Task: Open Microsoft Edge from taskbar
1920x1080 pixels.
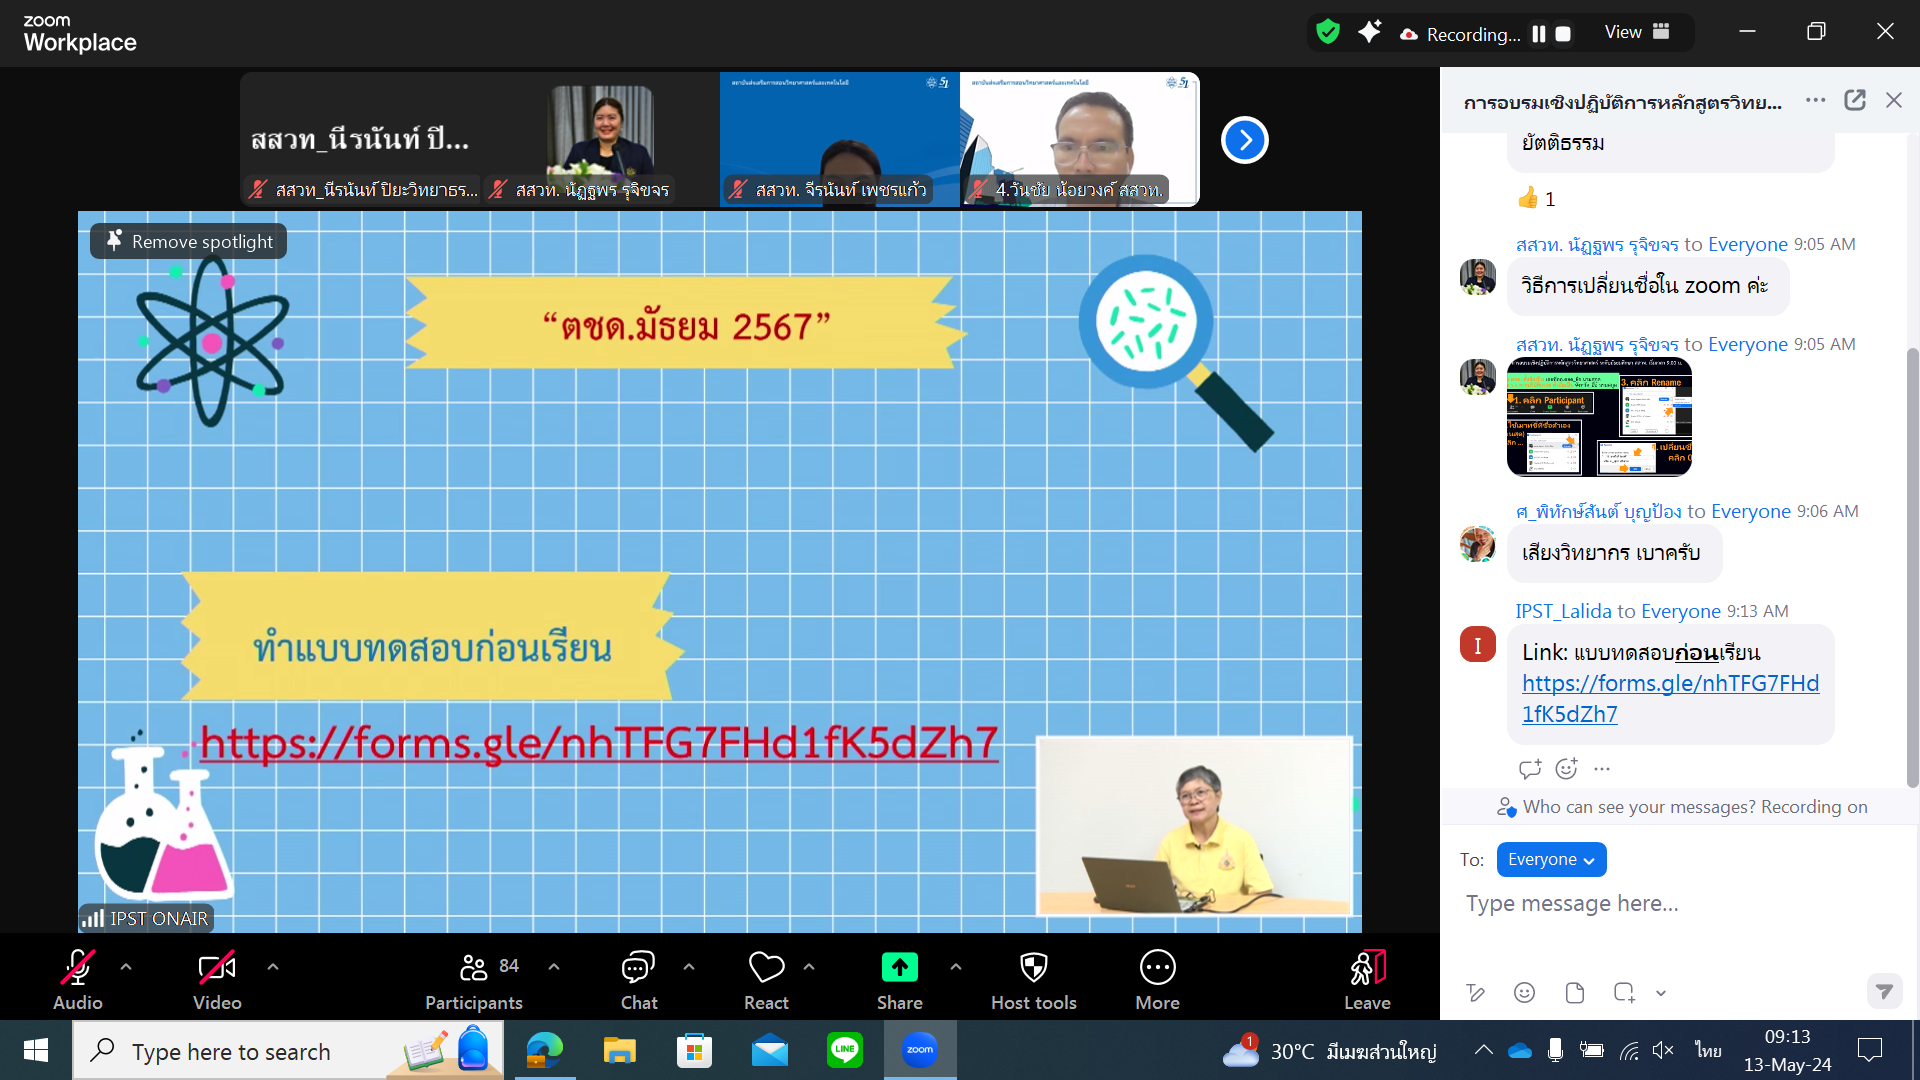Action: [545, 1050]
